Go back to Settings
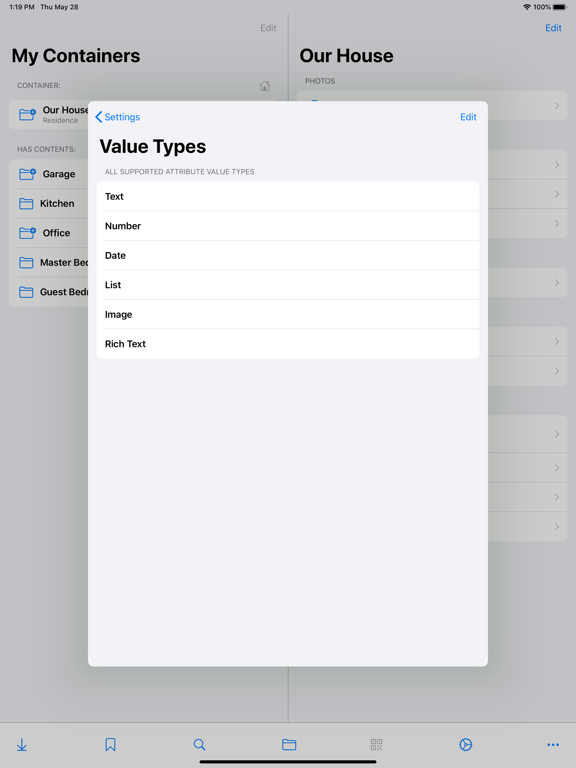Viewport: 576px width, 768px height. [118, 117]
